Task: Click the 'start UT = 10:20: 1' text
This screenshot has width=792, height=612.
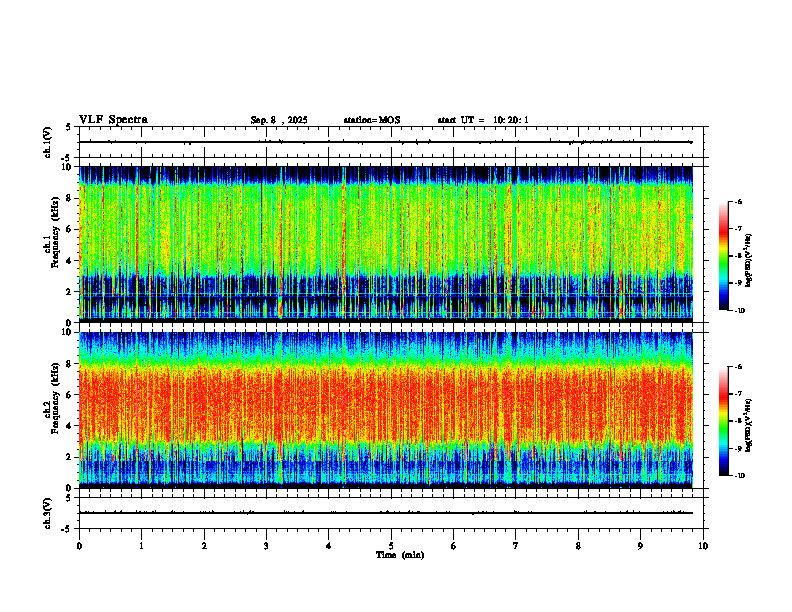Action: tap(483, 120)
